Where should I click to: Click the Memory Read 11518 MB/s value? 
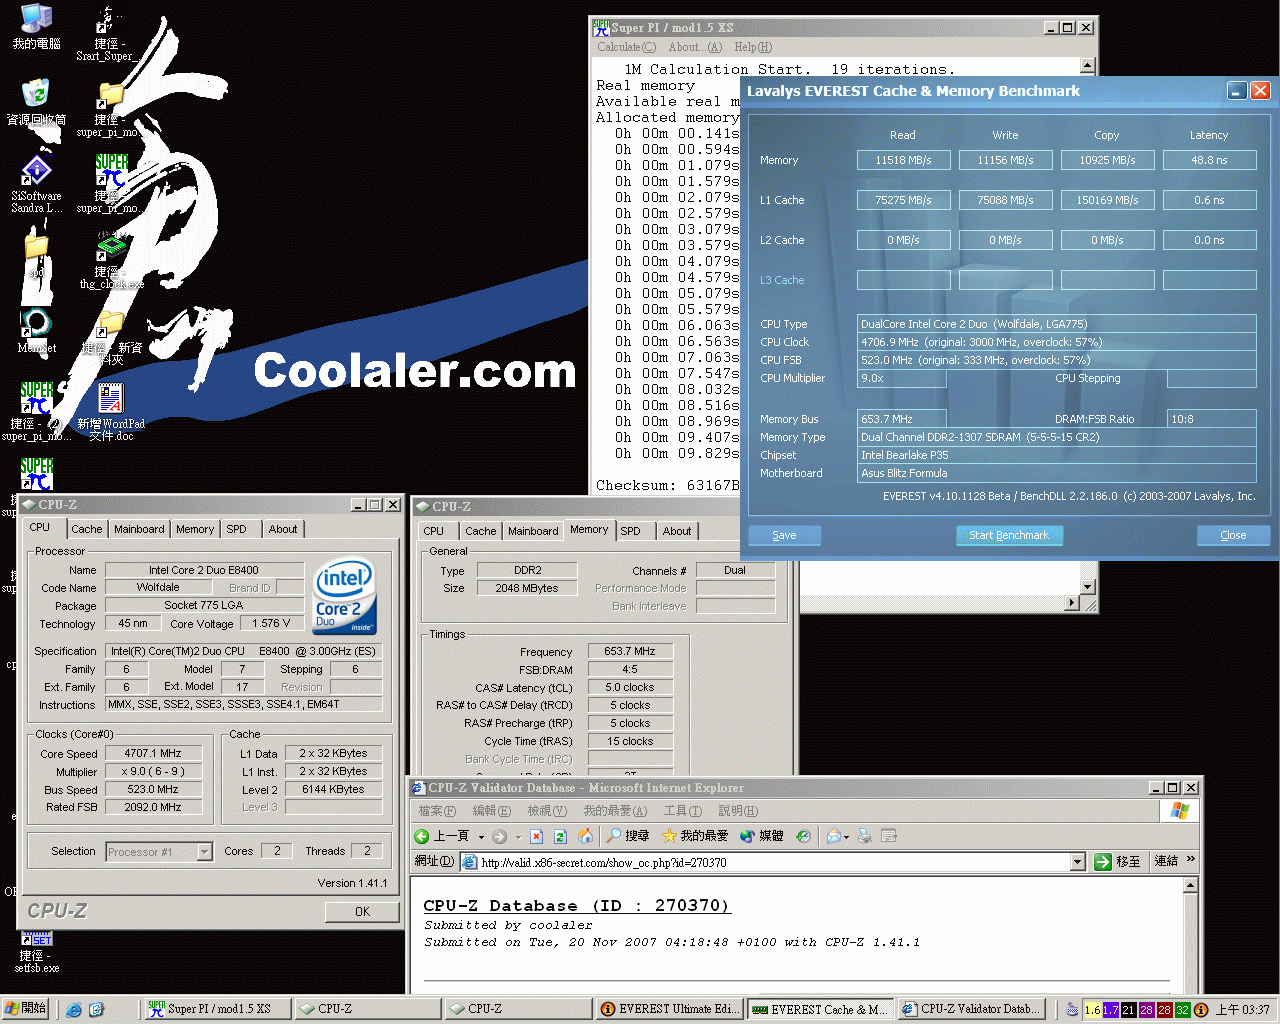tap(903, 160)
